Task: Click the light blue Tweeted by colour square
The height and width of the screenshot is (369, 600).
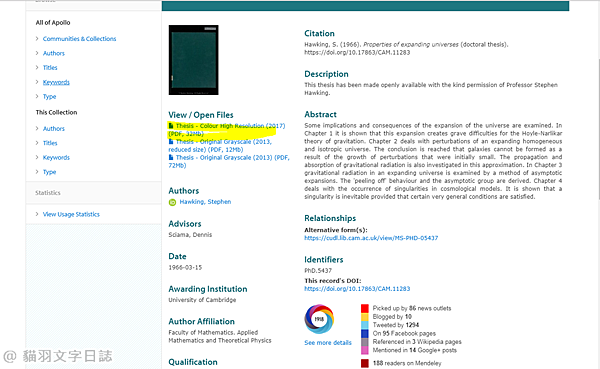Action: pyautogui.click(x=365, y=325)
